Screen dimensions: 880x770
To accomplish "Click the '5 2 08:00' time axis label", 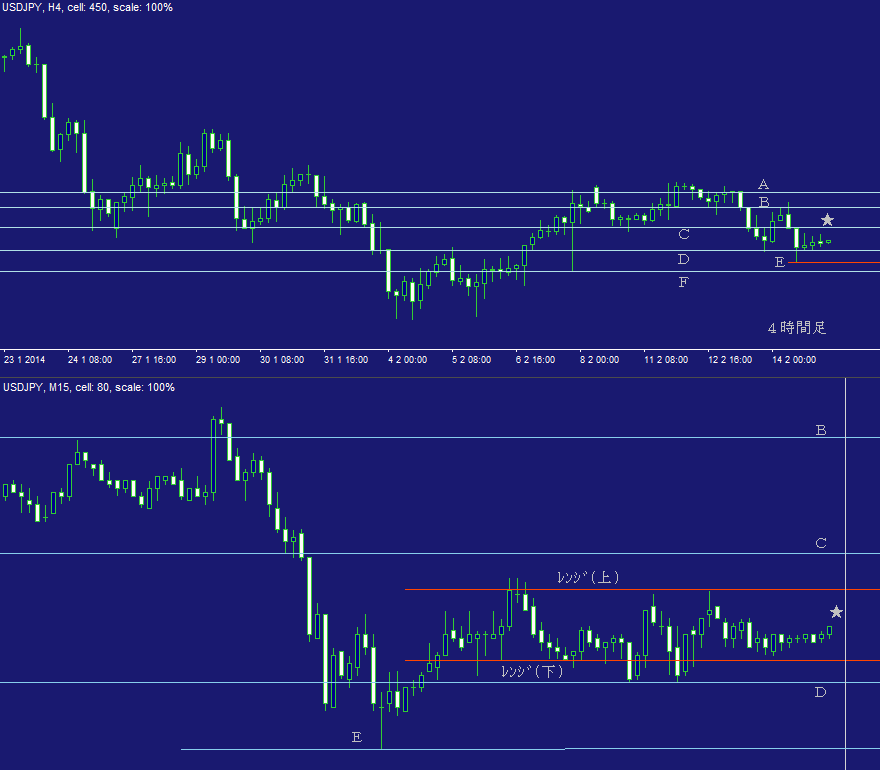I will 471,360.
